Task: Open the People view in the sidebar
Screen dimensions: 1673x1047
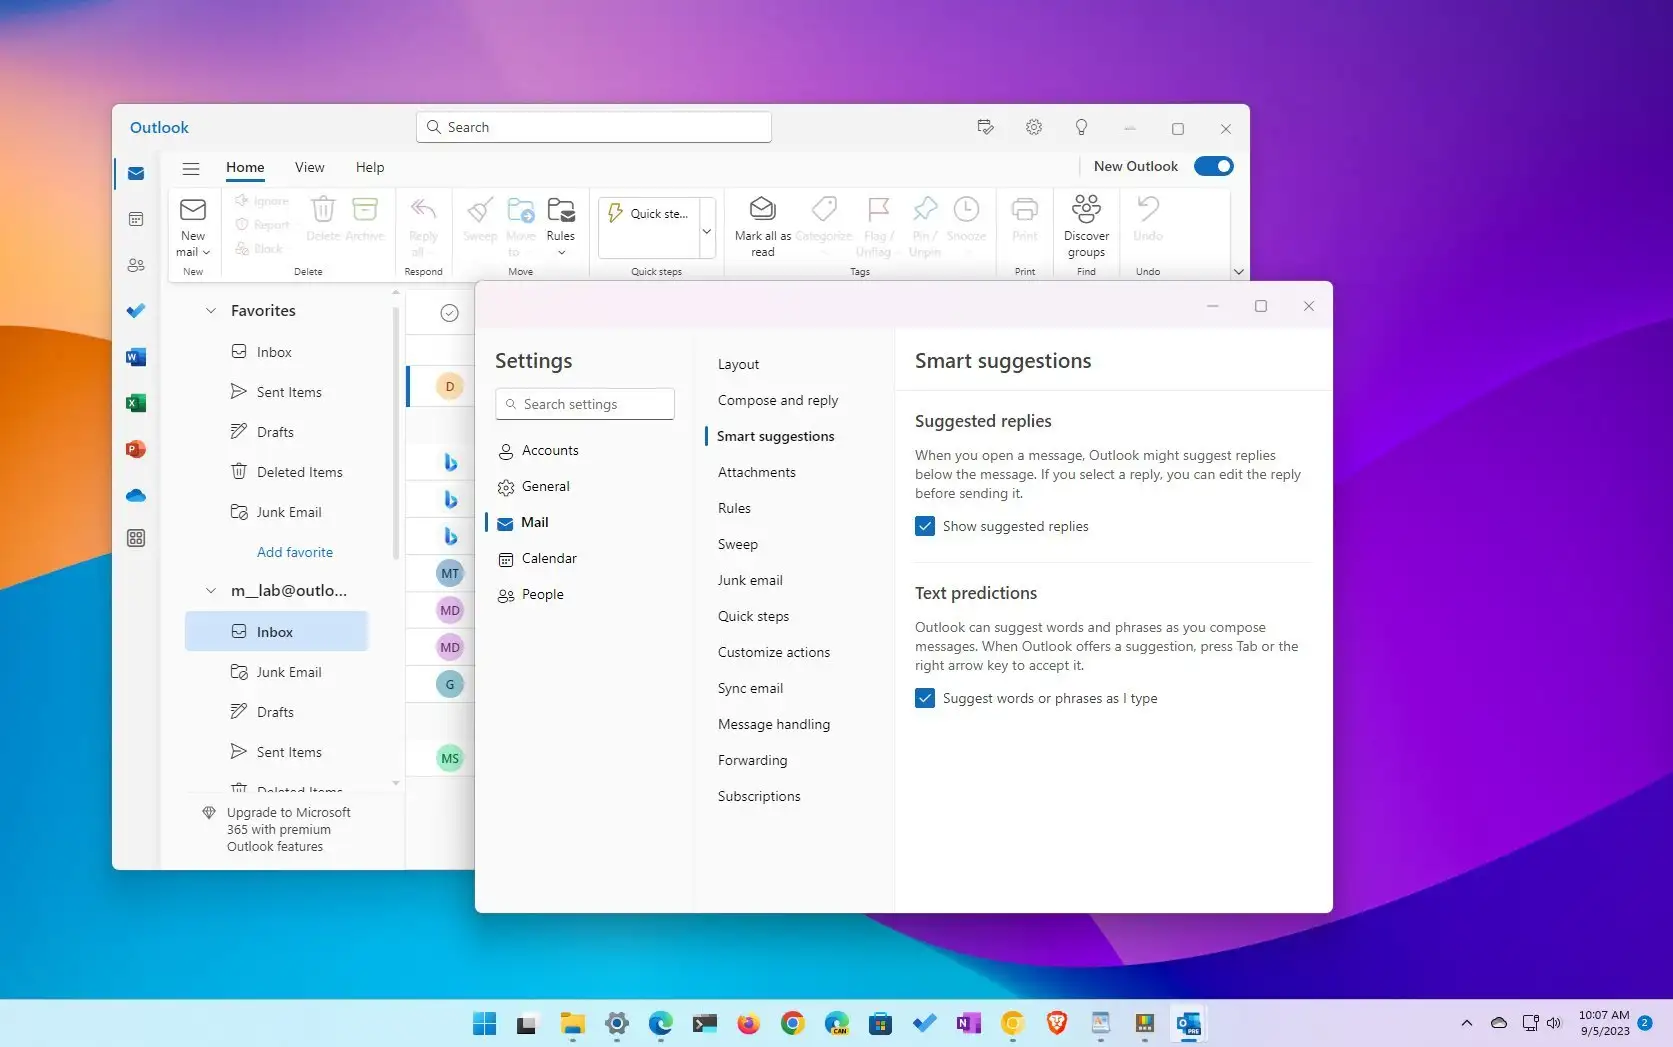Action: pyautogui.click(x=135, y=264)
